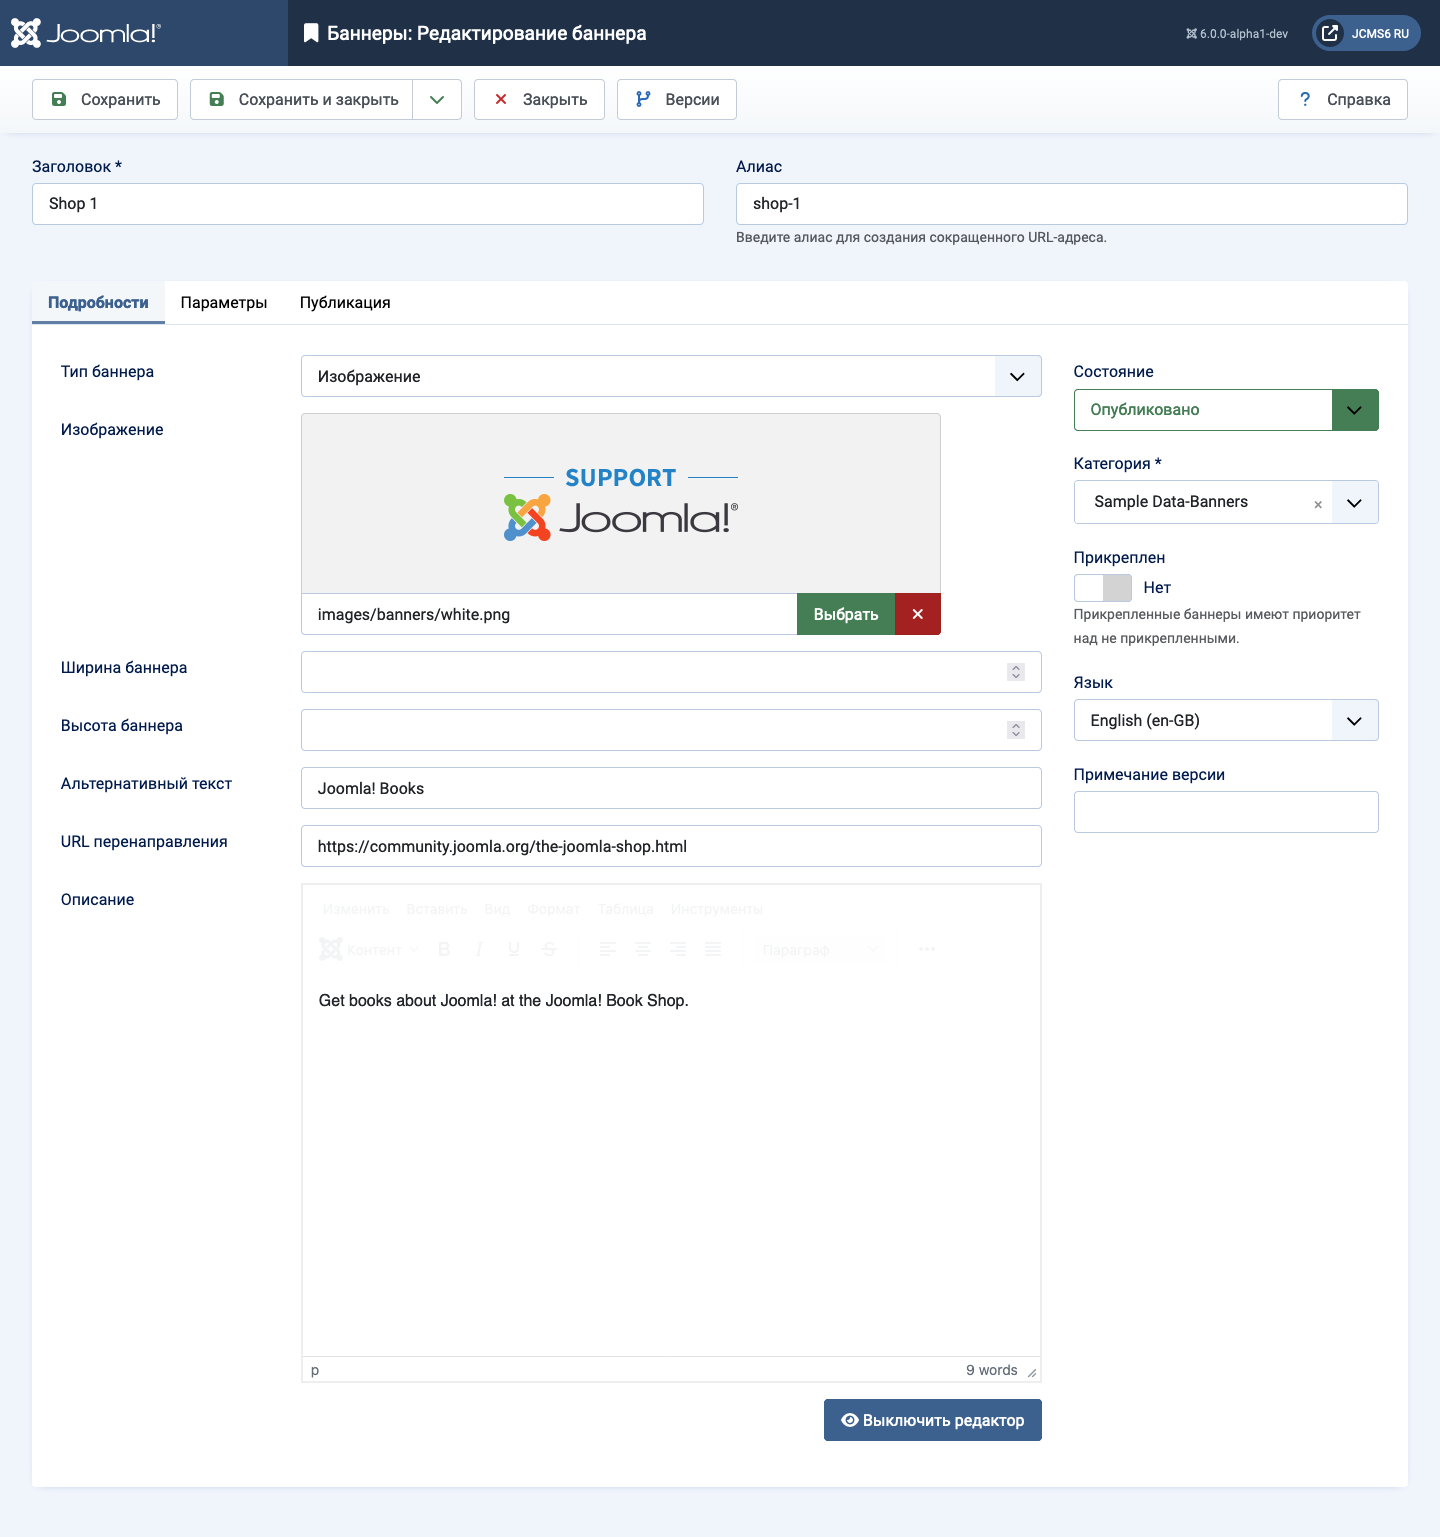The height and width of the screenshot is (1537, 1440).
Task: Open the editor Таблица menu
Action: coord(626,909)
